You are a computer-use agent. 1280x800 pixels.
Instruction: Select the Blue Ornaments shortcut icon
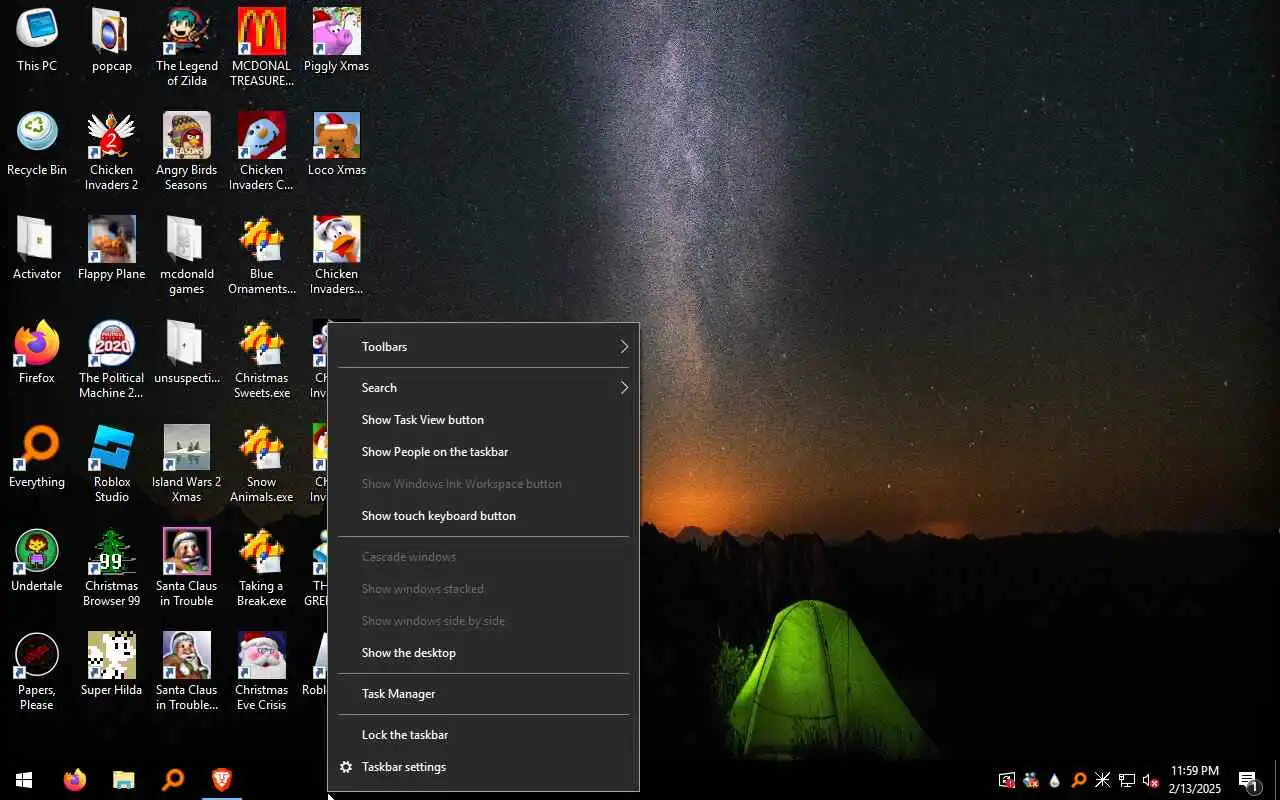click(262, 256)
